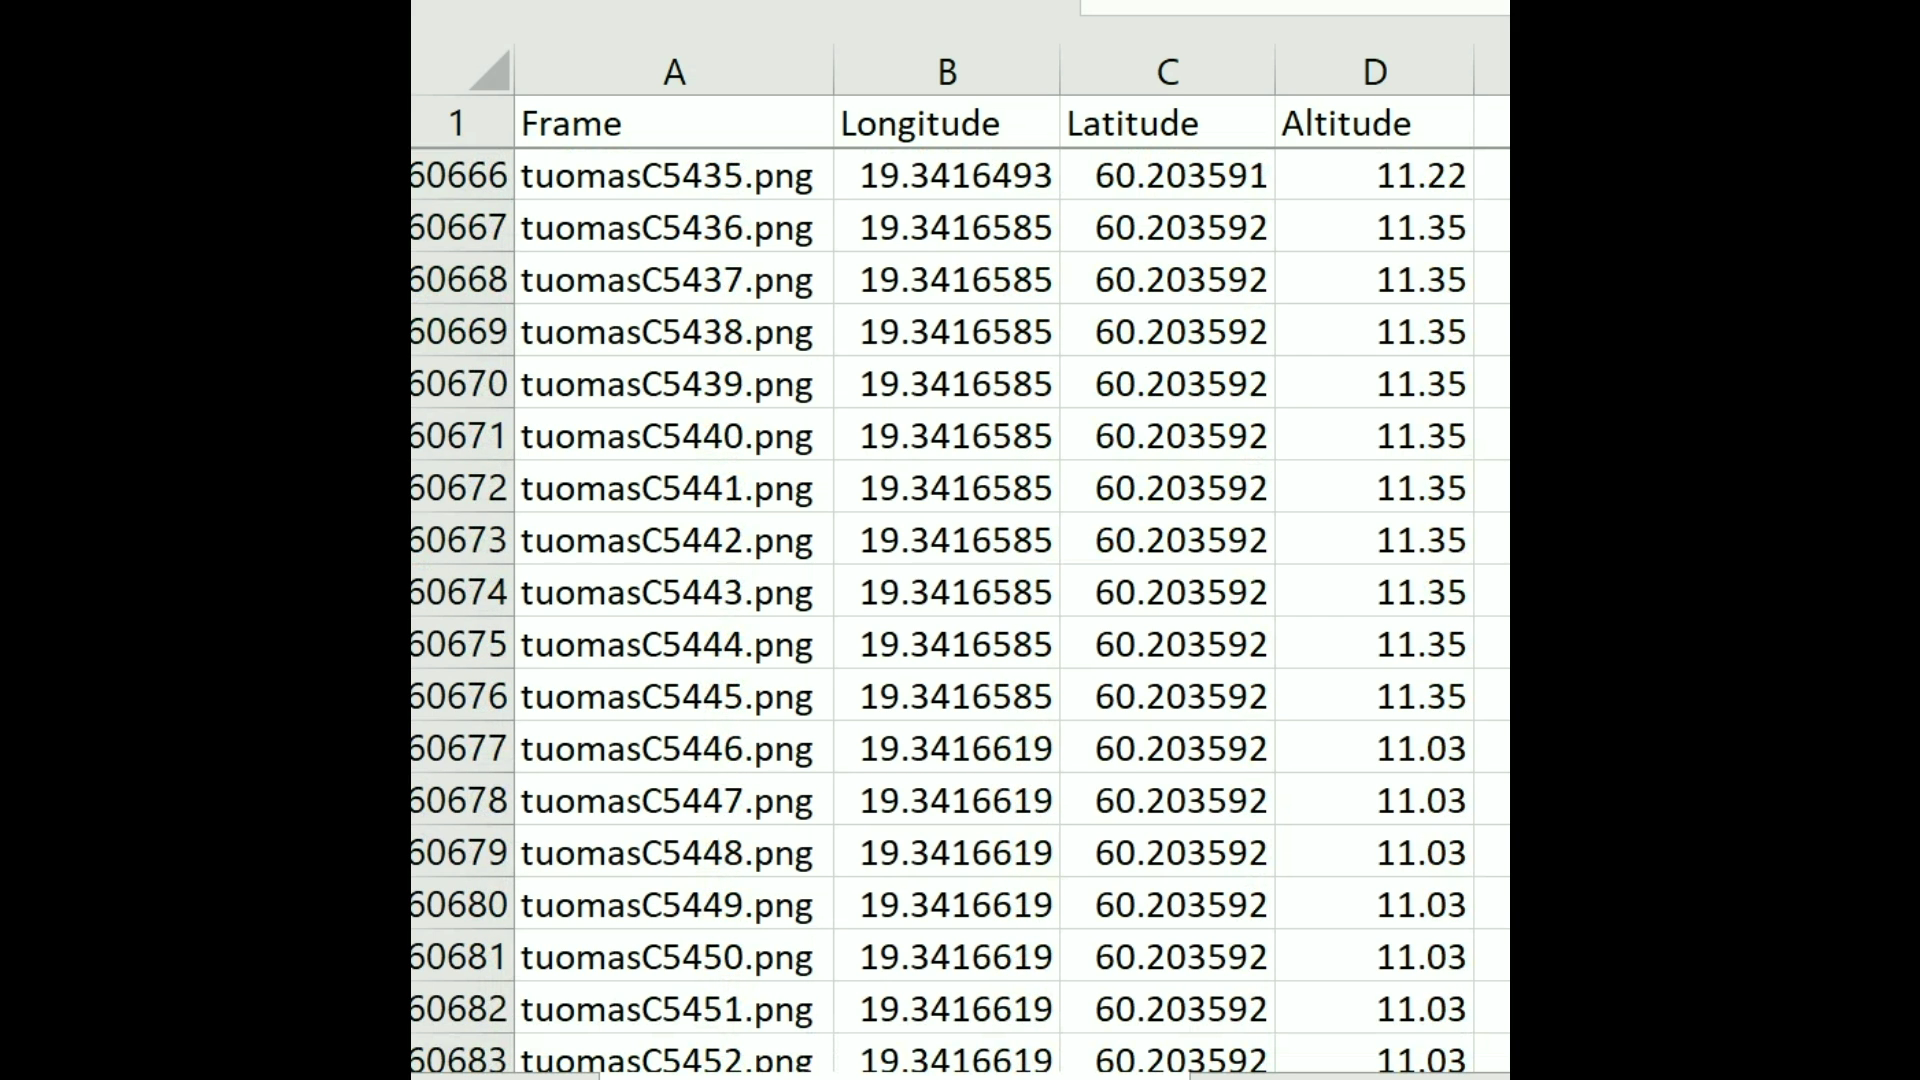Select cell tuomasC5440.png
The image size is (1920, 1080).
[x=674, y=435]
